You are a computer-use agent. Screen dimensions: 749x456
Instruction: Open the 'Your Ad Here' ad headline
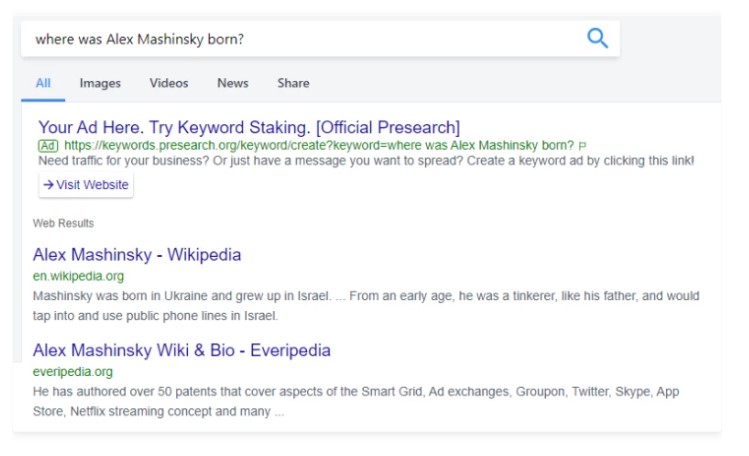[249, 127]
